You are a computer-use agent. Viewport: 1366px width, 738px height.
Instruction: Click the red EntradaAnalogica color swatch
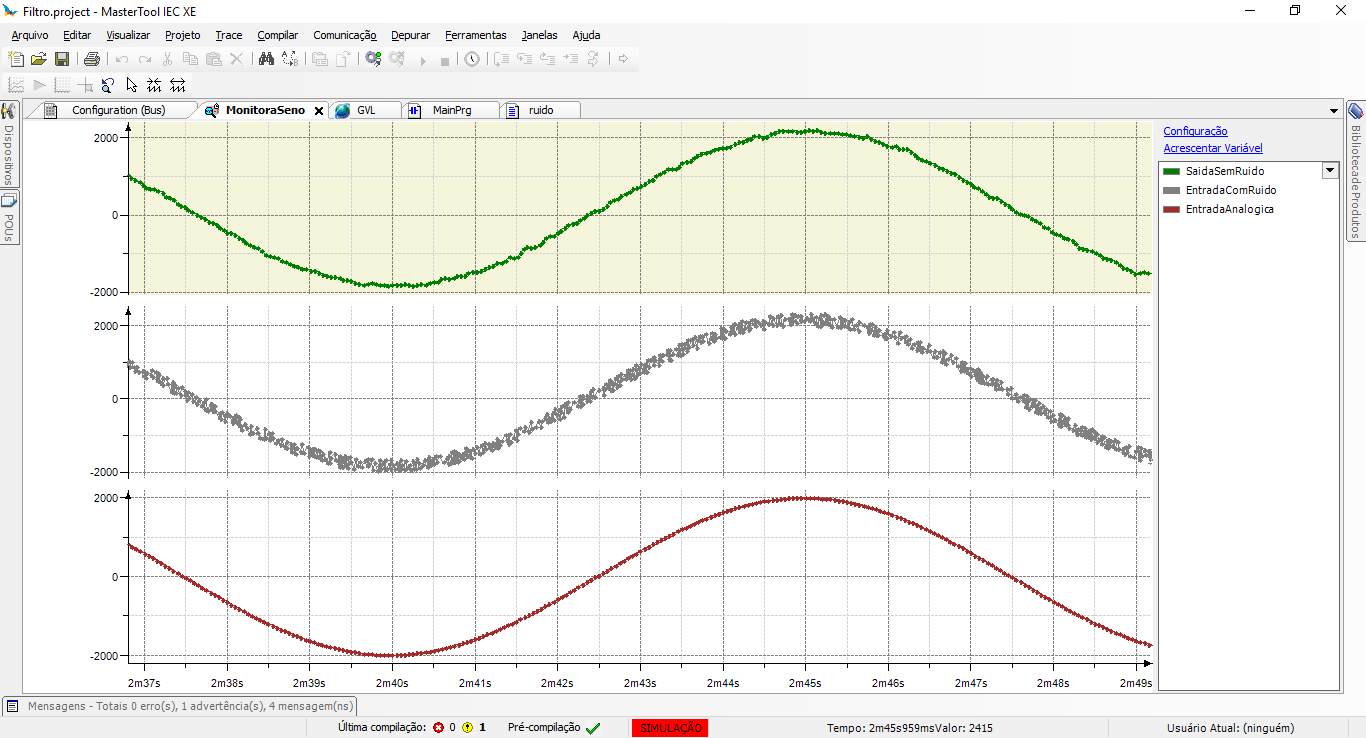(1172, 209)
